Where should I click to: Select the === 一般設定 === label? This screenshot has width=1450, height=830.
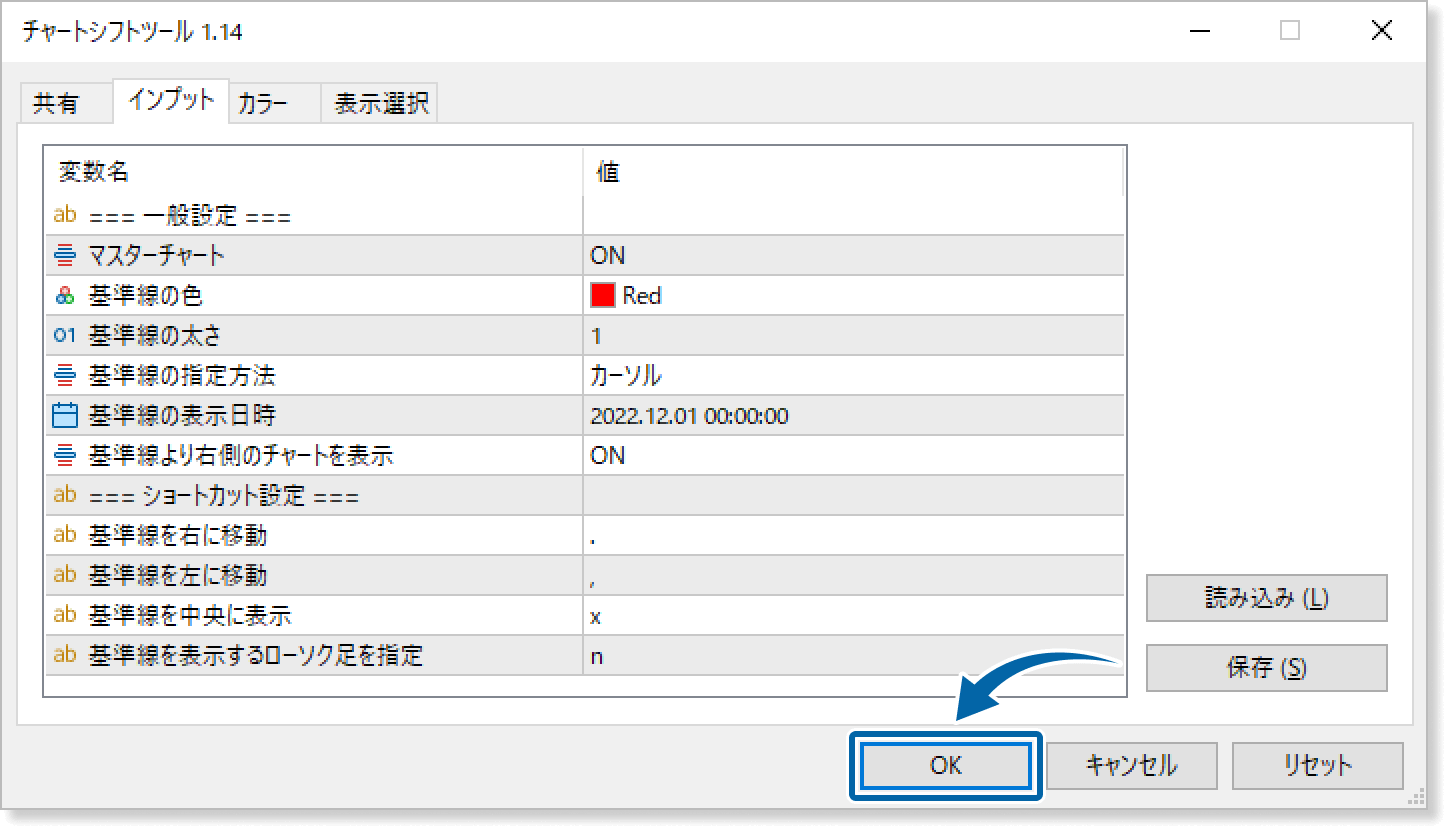(x=190, y=215)
